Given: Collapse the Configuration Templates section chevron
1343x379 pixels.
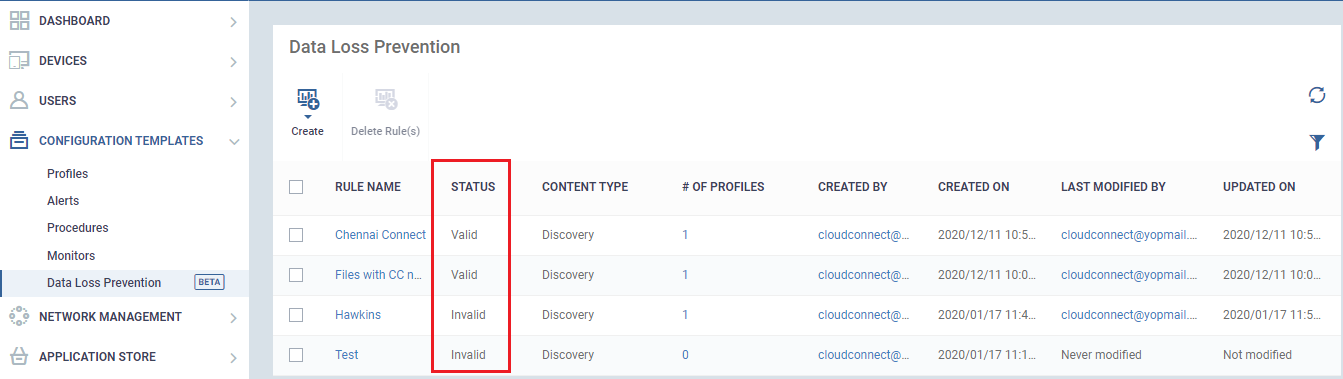Looking at the screenshot, I should [x=233, y=142].
